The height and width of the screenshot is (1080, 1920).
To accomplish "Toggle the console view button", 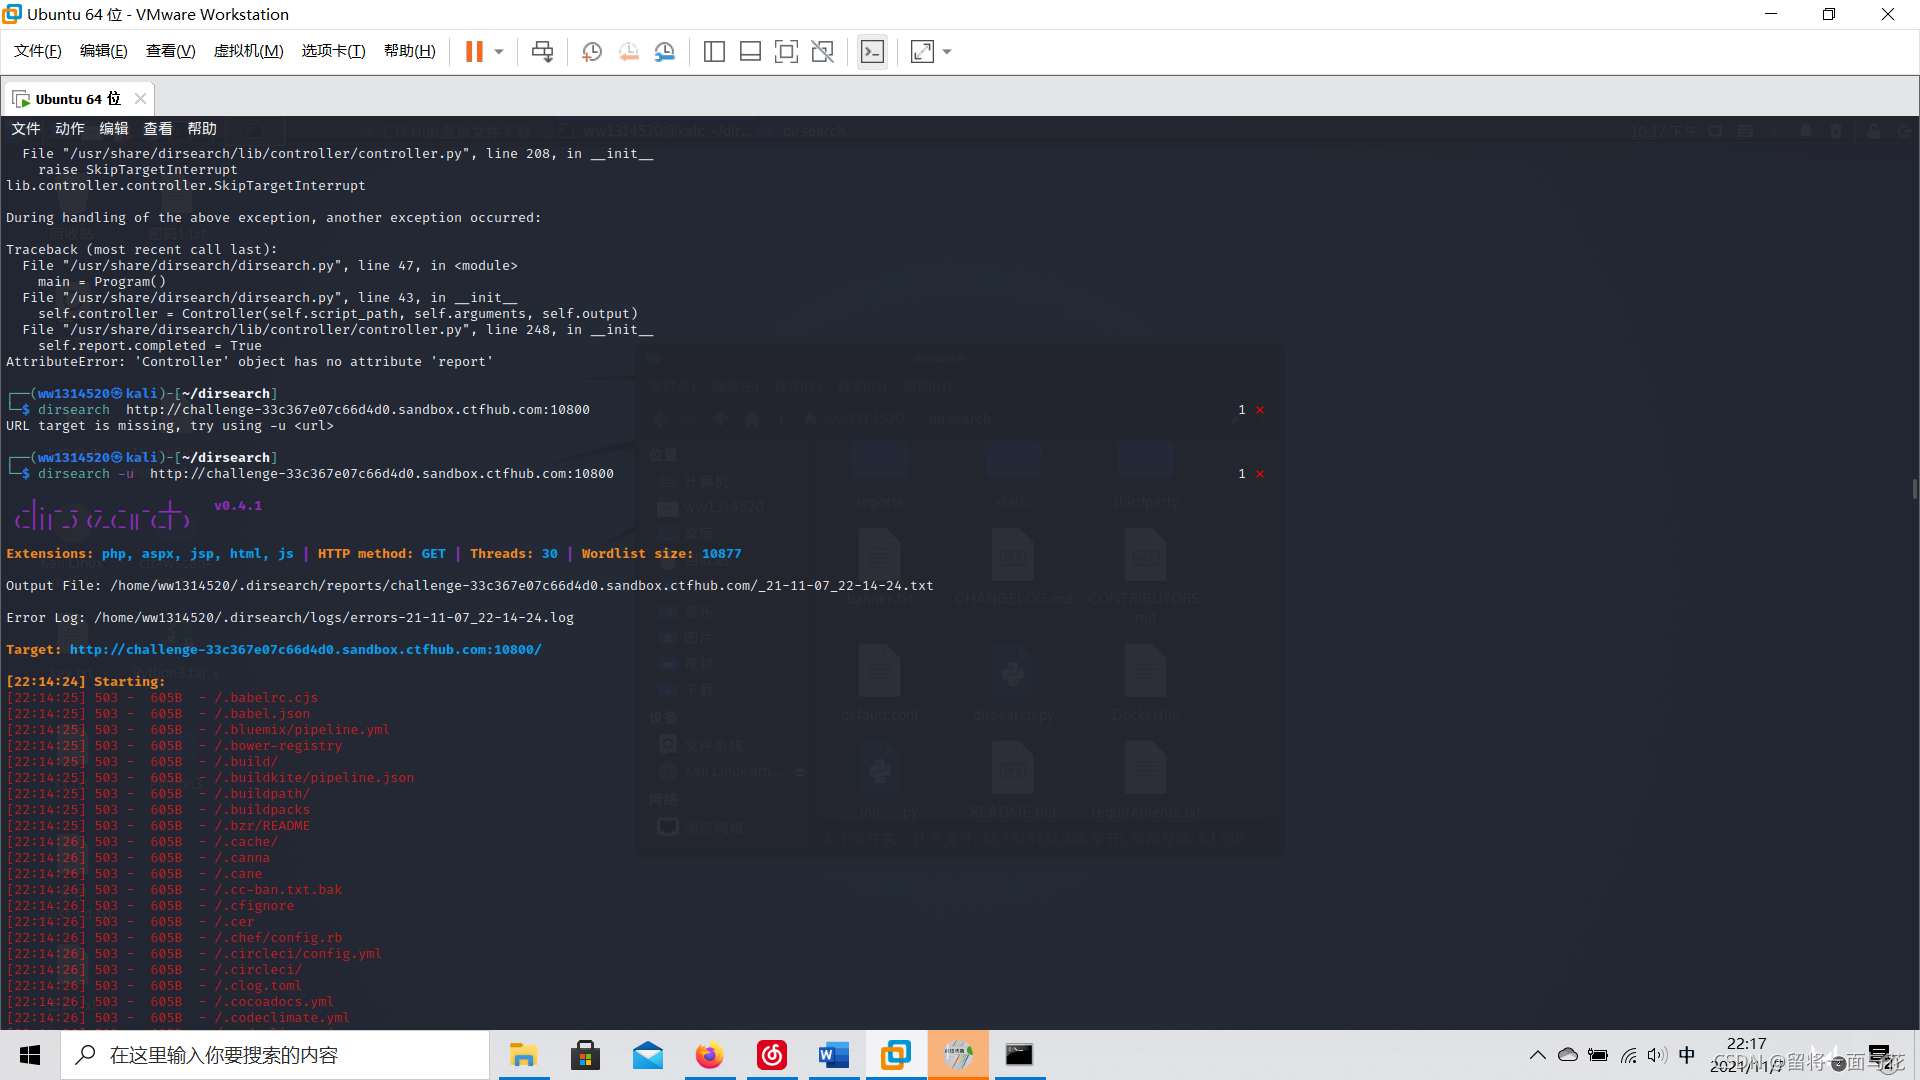I will pyautogui.click(x=872, y=52).
